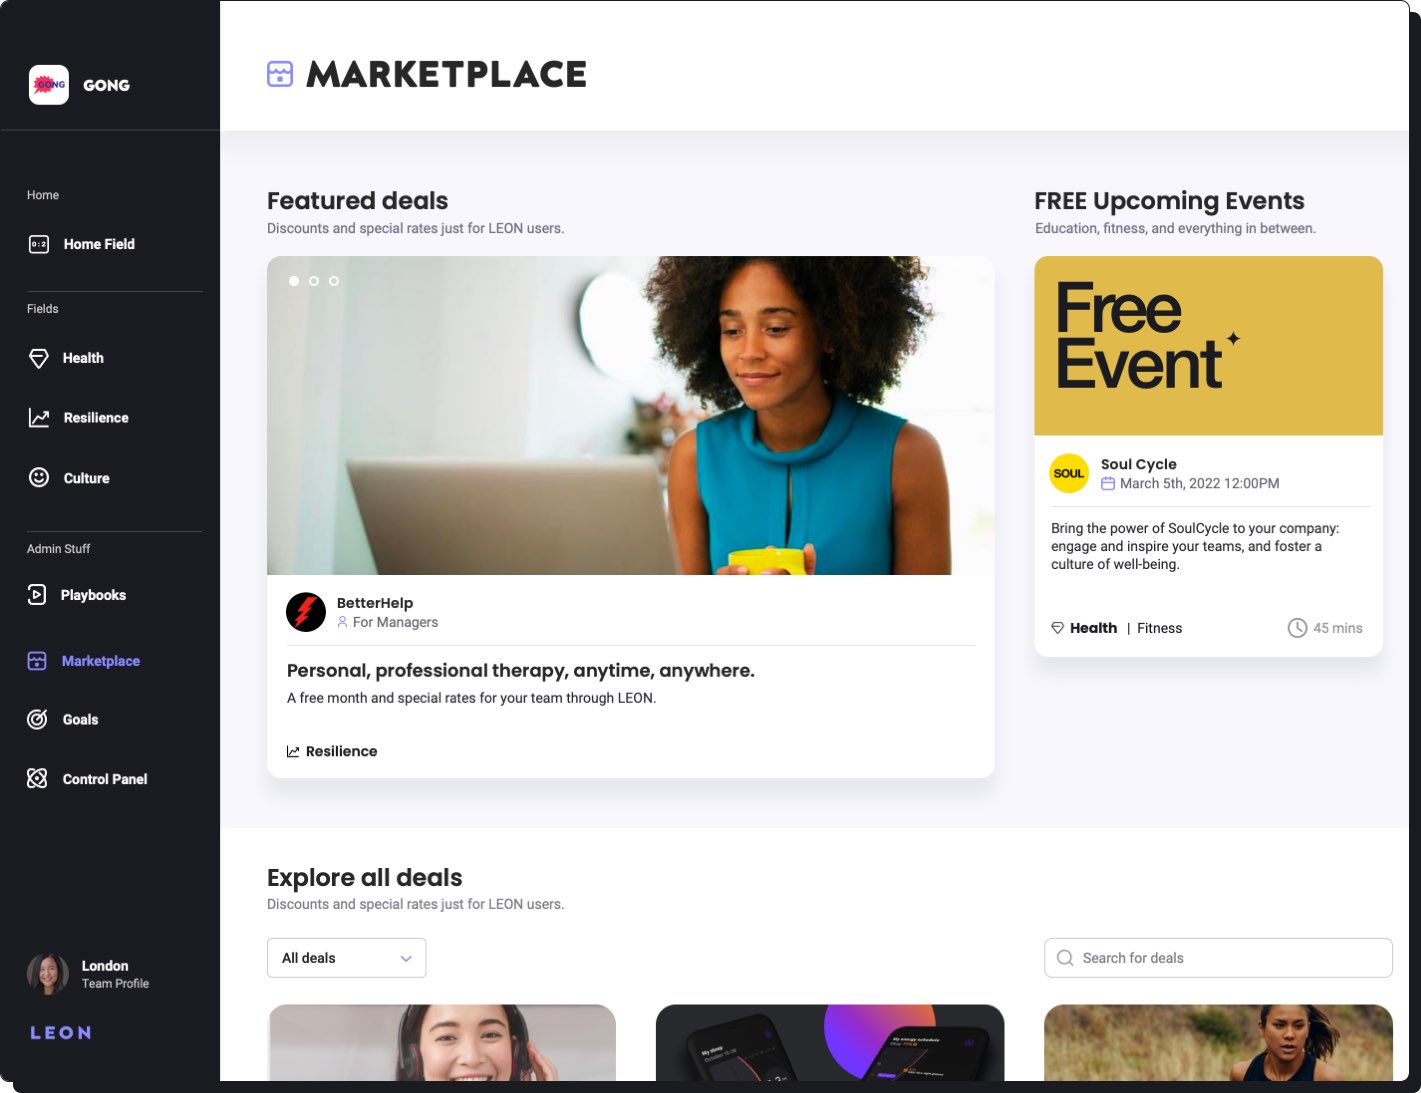The image size is (1421, 1093).
Task: Click the Health tag on Soul Cycle event
Action: (1085, 628)
